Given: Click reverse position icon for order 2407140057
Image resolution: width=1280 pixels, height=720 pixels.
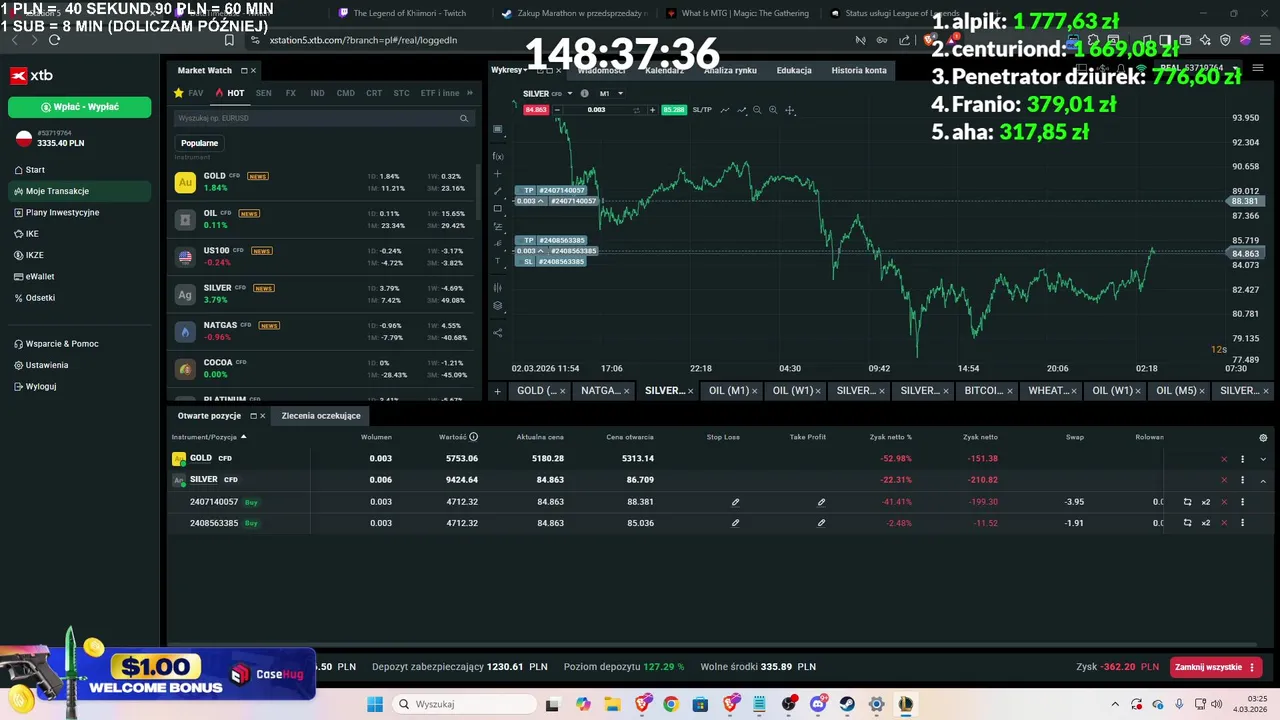Looking at the screenshot, I should tap(1187, 502).
